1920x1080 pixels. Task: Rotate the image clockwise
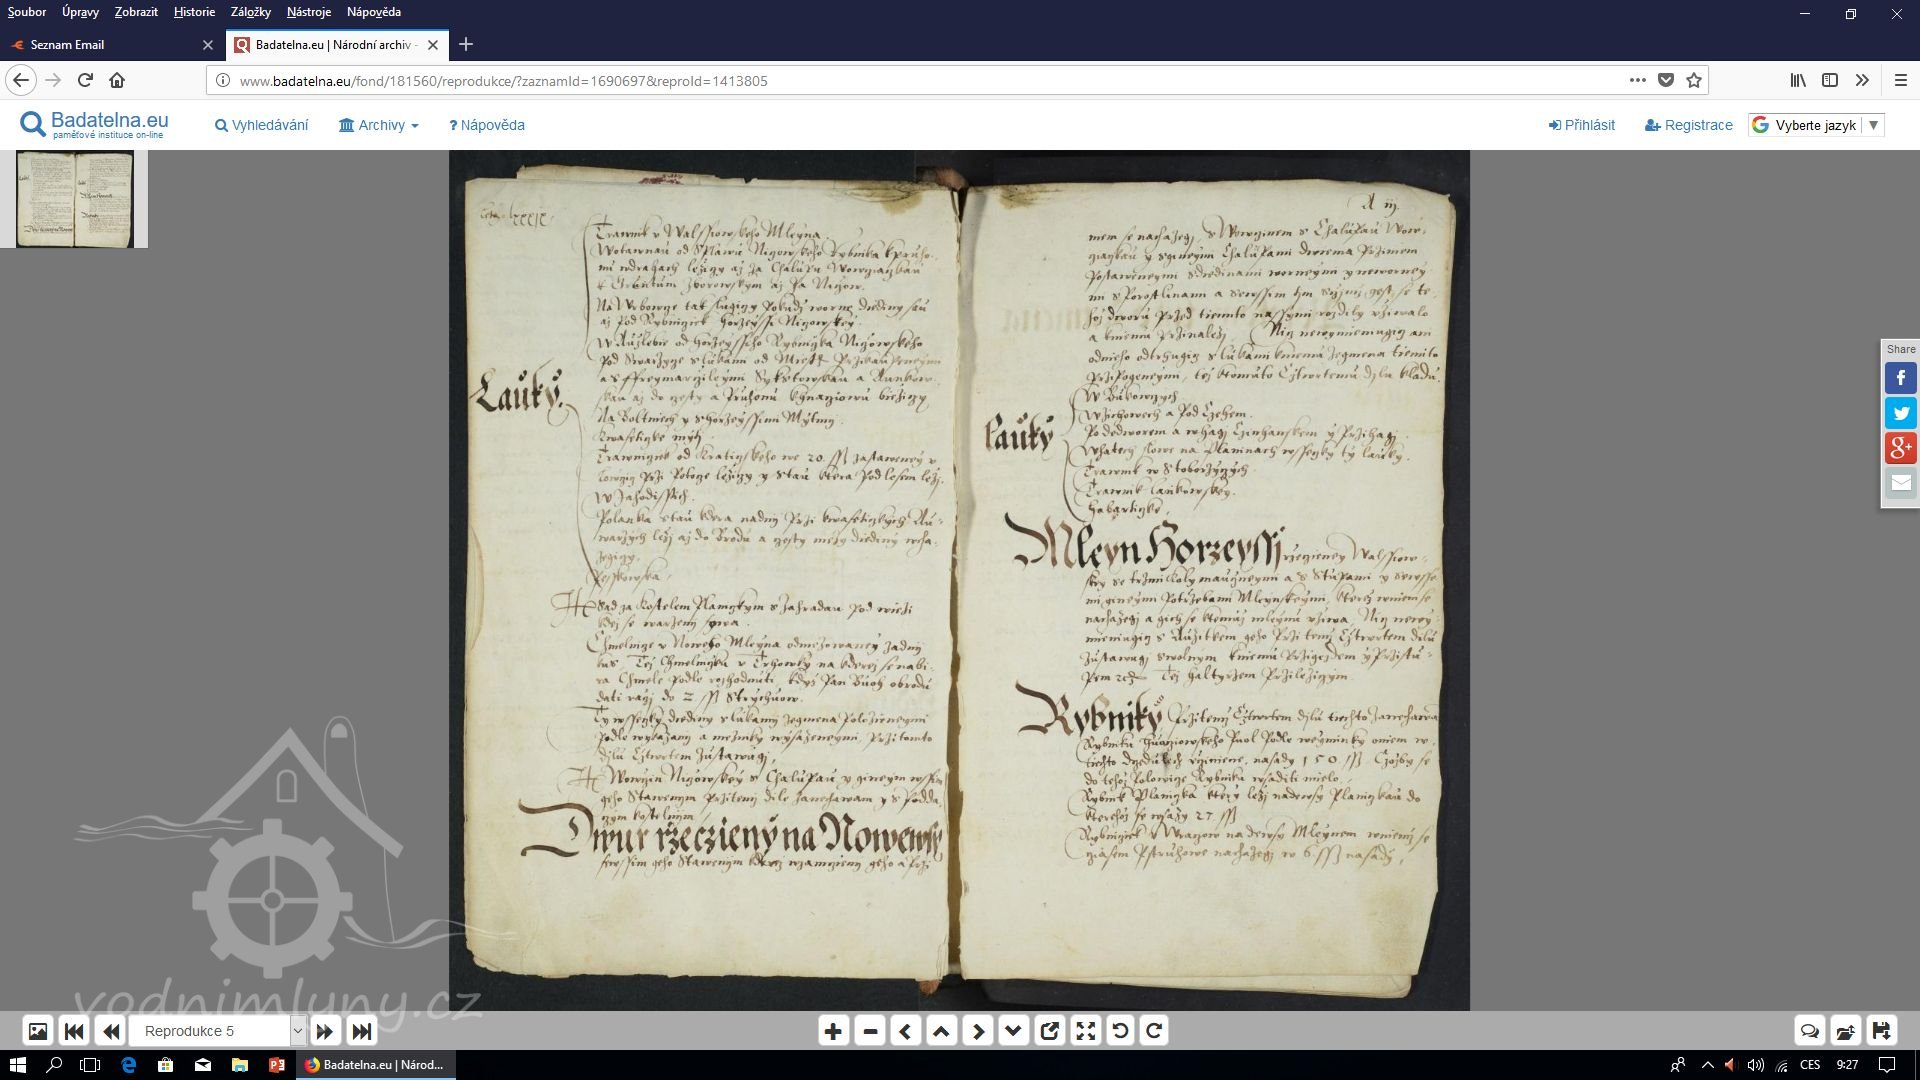(1154, 1031)
